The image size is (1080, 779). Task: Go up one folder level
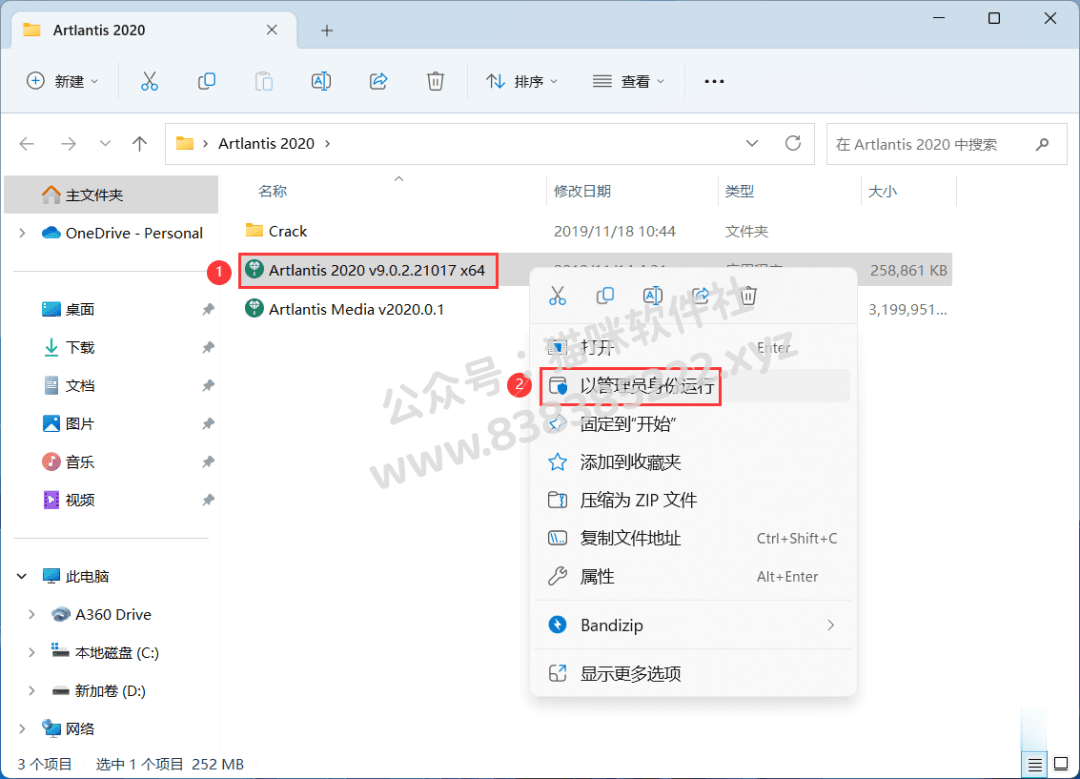click(x=140, y=143)
